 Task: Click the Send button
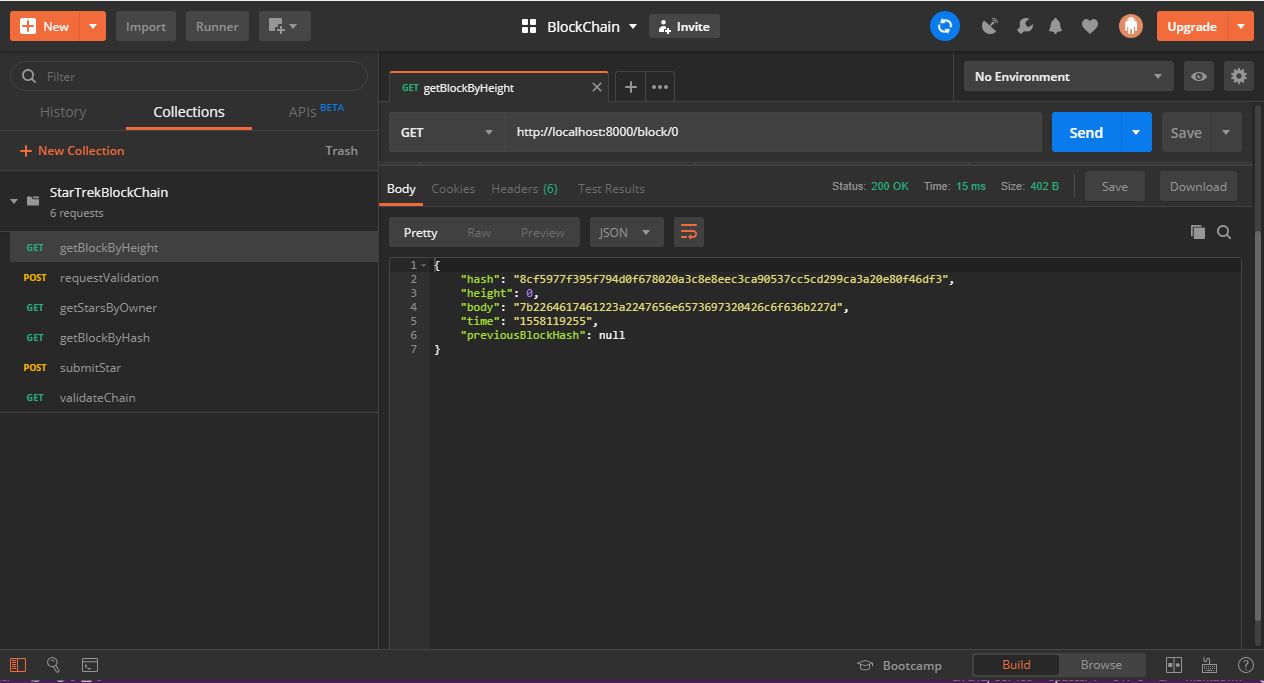click(1086, 132)
